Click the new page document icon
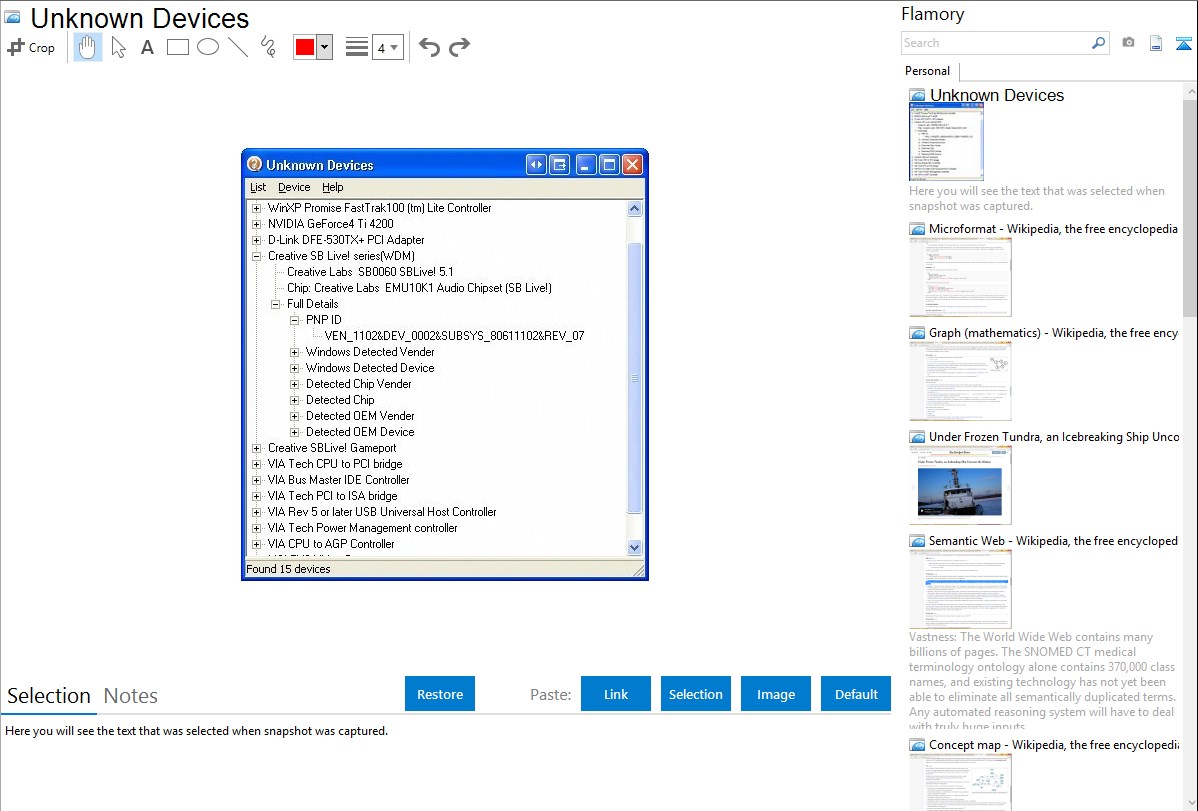The height and width of the screenshot is (811, 1198). 1156,43
